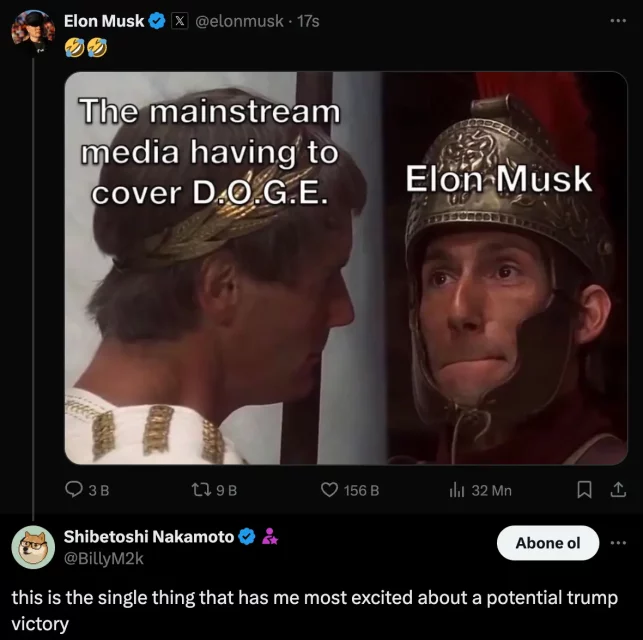The height and width of the screenshot is (640, 643).
Task: Open more options on Shibetoshi's reply
Action: tap(623, 542)
